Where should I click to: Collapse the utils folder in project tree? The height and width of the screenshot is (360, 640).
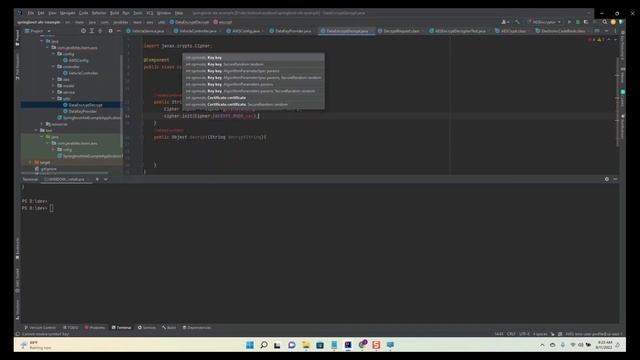(53, 98)
